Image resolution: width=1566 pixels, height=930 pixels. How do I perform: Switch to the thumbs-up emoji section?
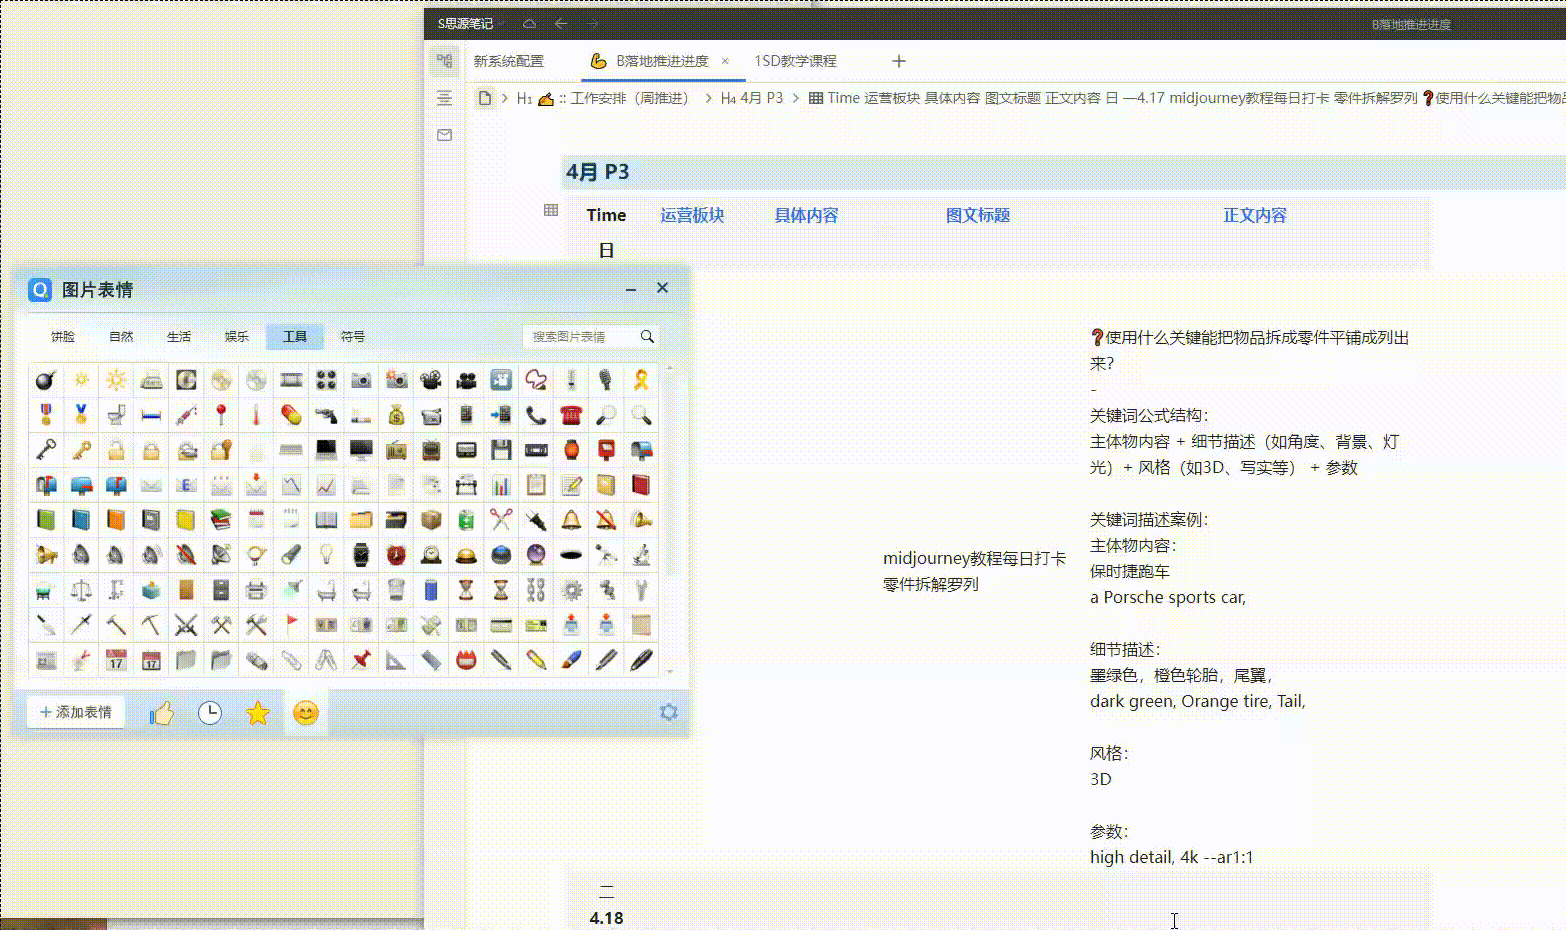point(160,713)
